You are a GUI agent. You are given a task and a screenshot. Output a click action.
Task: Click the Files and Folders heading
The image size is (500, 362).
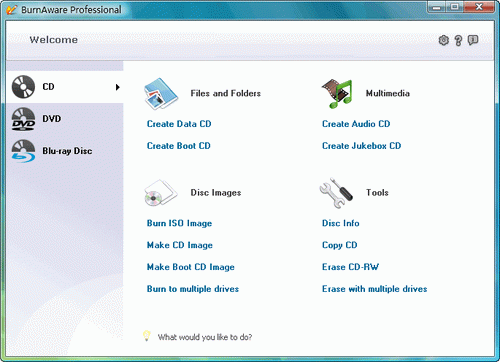pyautogui.click(x=226, y=93)
